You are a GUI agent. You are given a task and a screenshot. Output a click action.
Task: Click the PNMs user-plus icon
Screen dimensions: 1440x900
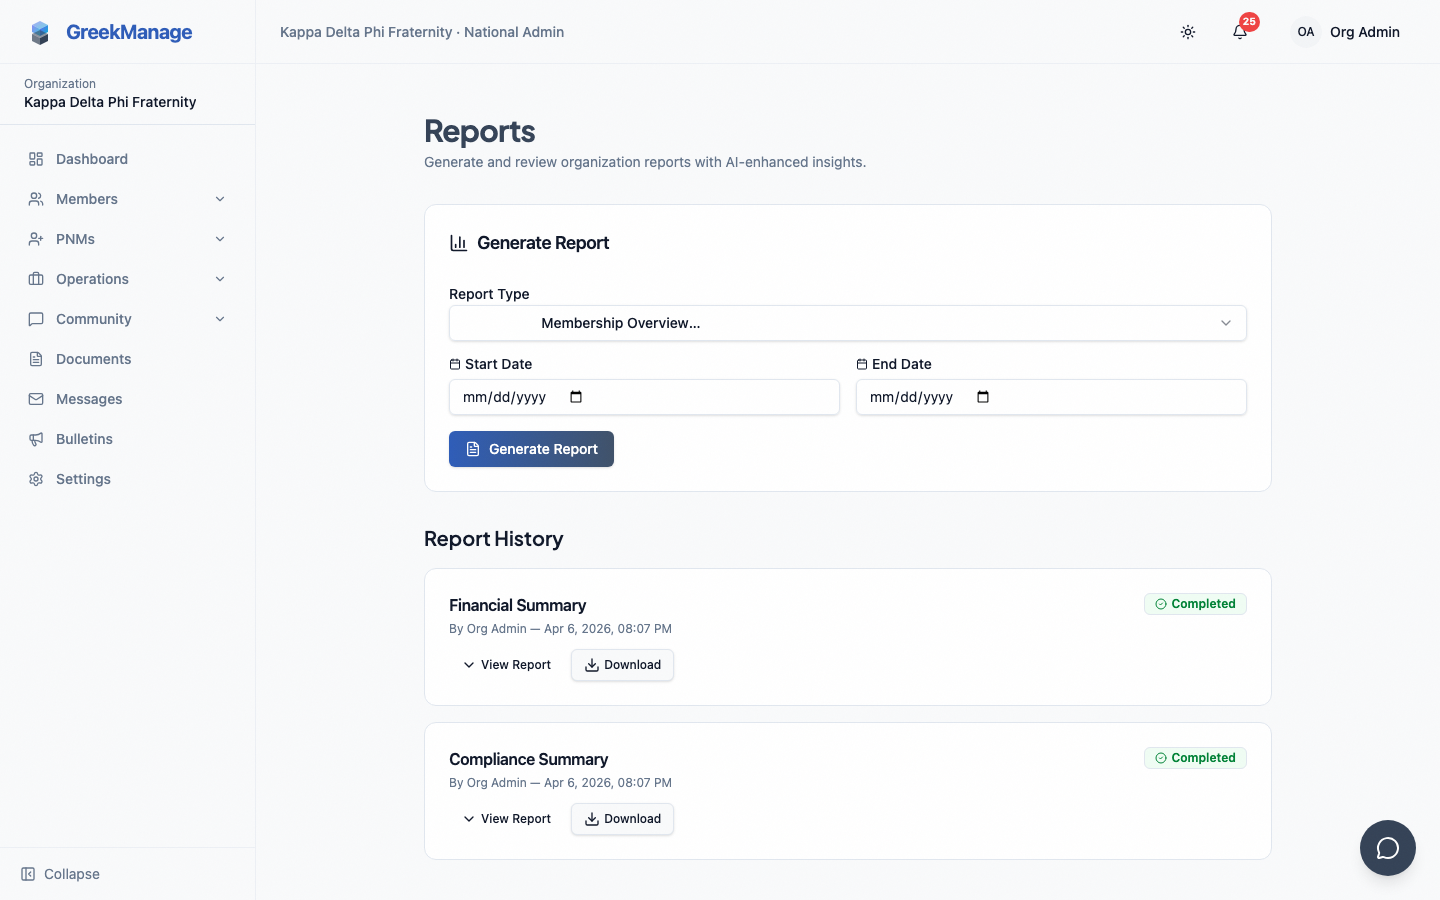click(36, 239)
